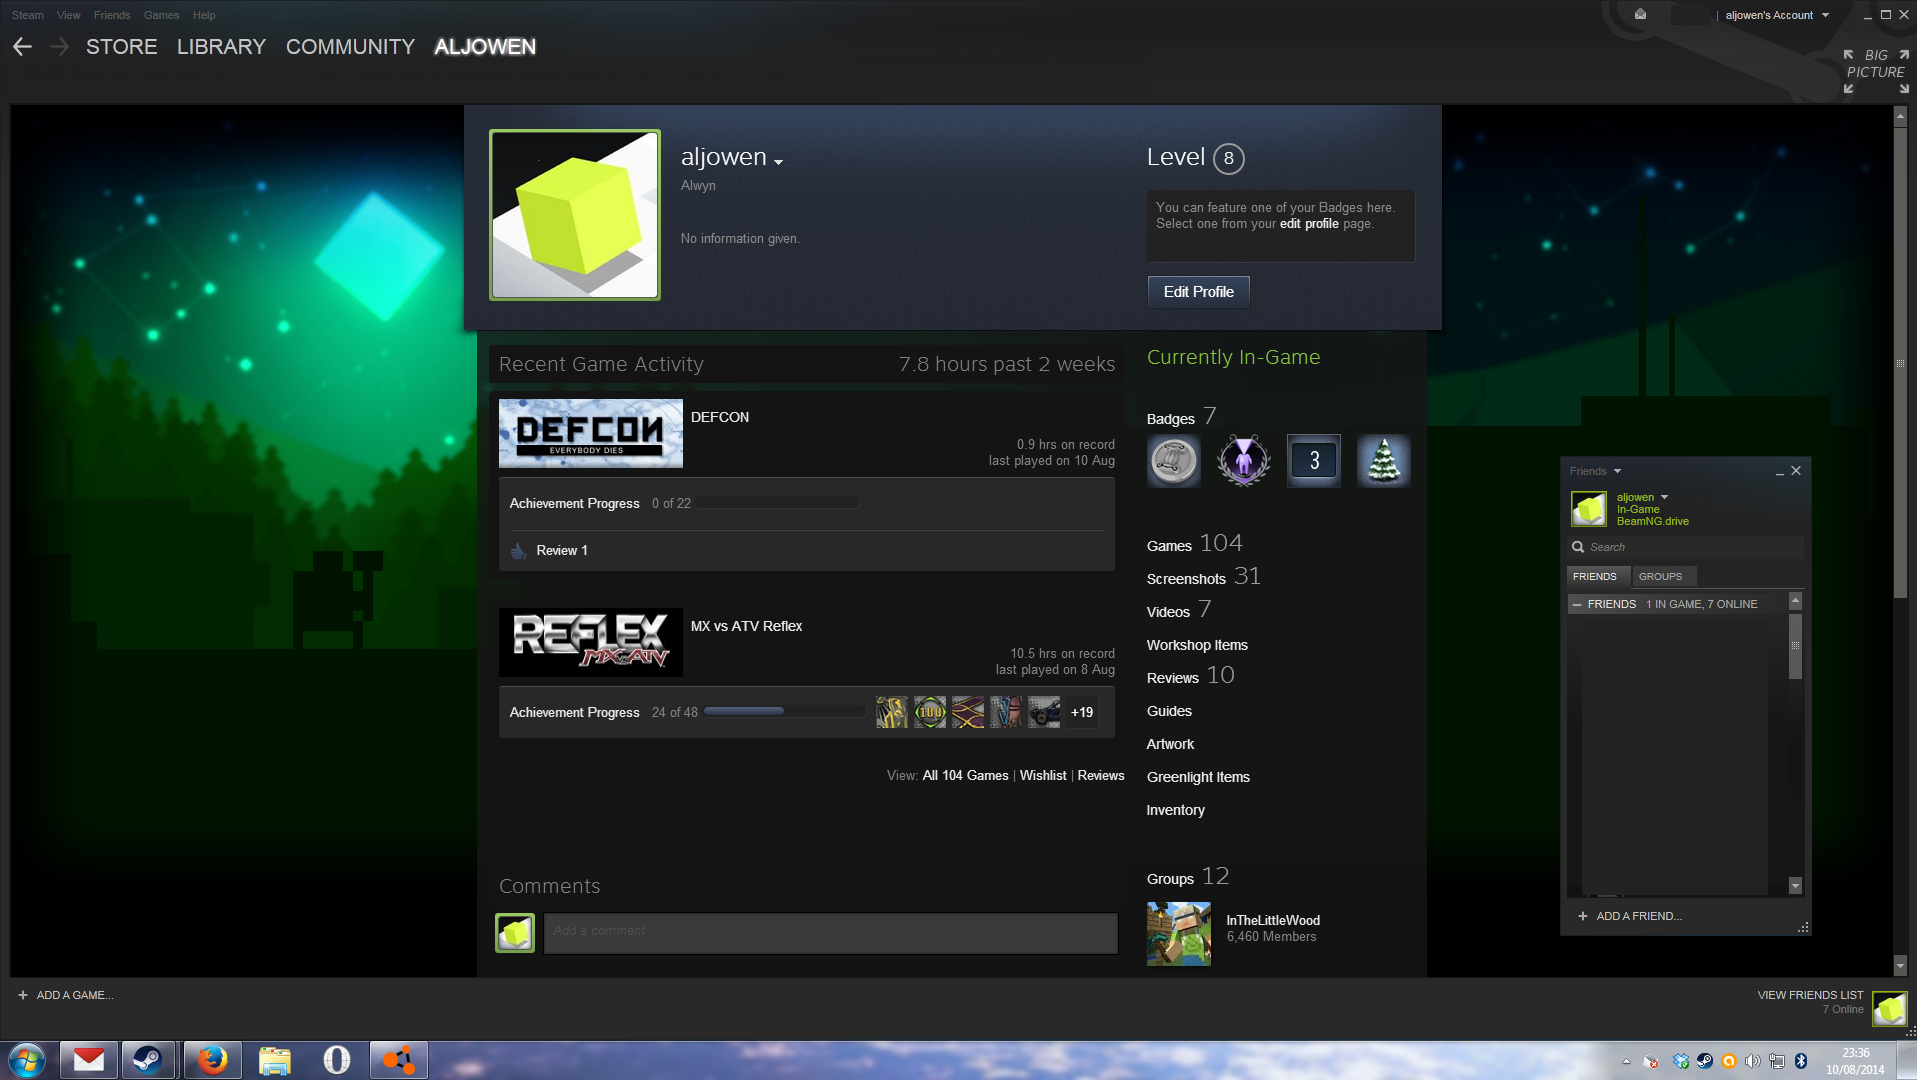Open the Wishlist link
1917x1080 pixels.
pyautogui.click(x=1043, y=776)
